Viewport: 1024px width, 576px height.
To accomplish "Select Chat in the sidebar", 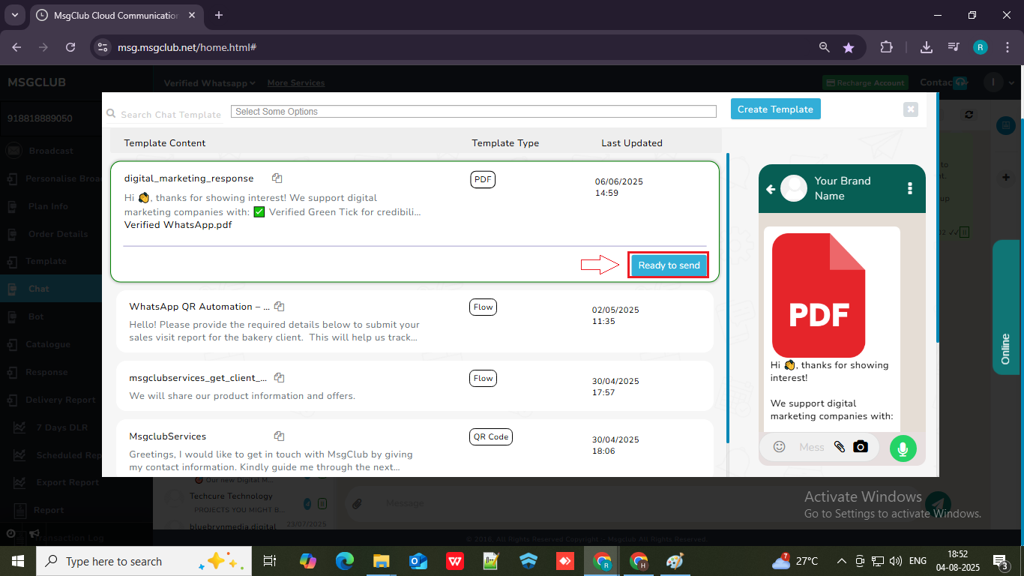I will tap(50, 289).
